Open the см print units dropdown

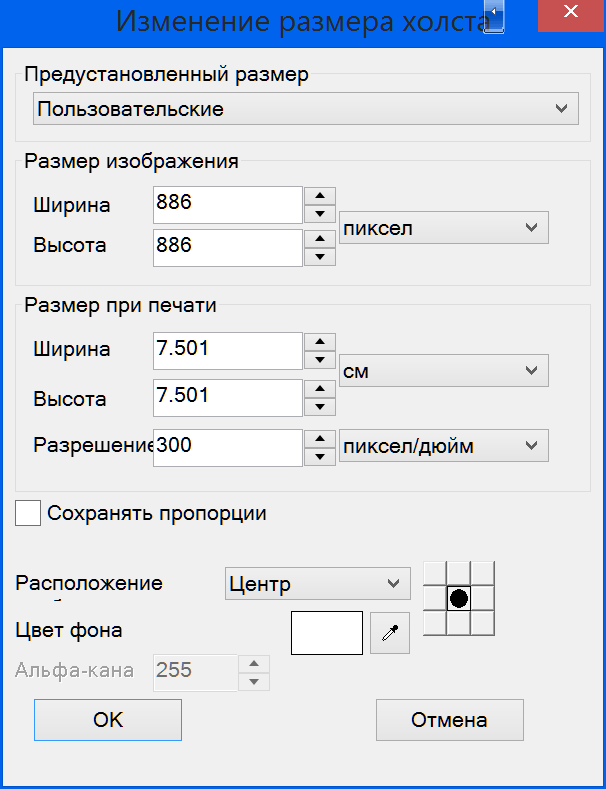[444, 371]
